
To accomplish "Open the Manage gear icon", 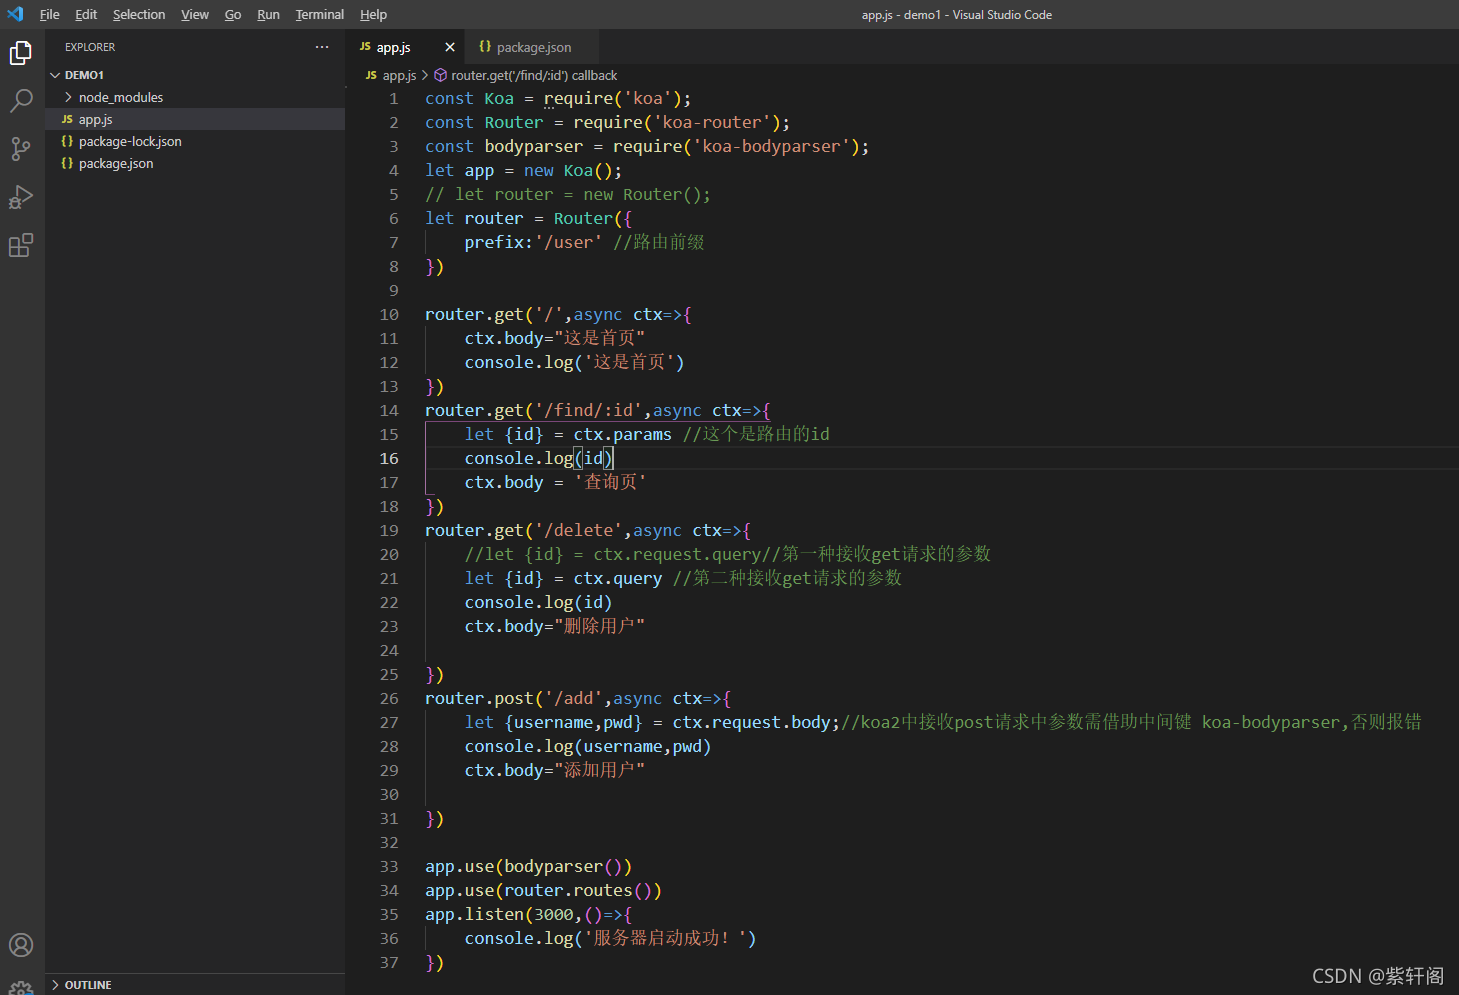I will [21, 988].
